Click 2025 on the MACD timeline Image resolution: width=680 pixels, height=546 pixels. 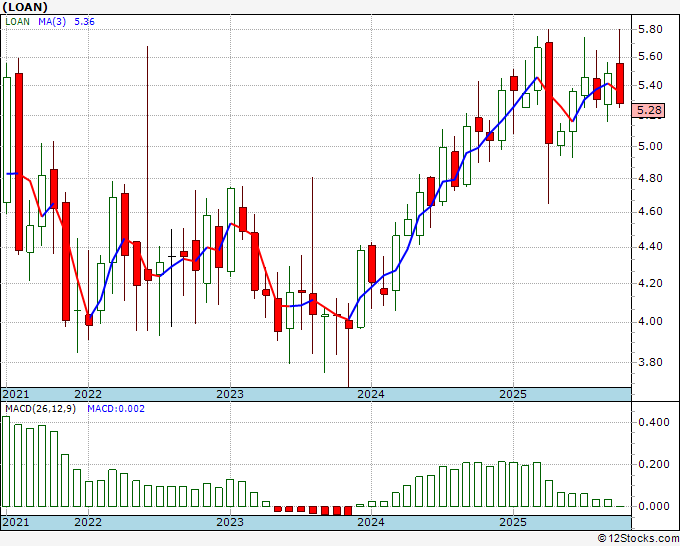tap(513, 522)
